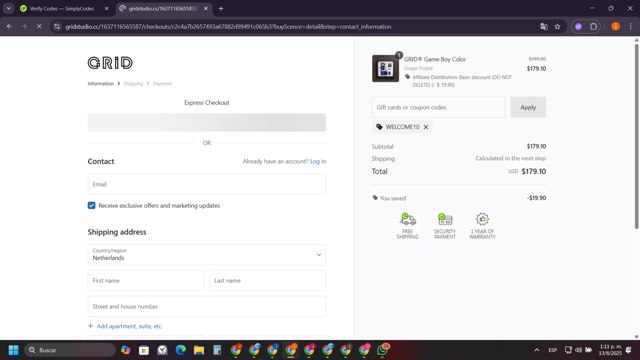Focus the First name field
The image size is (640, 360).
146,281
